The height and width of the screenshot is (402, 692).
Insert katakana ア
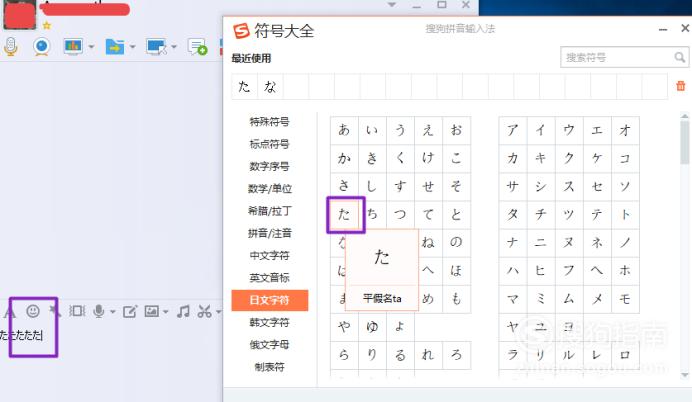tap(512, 130)
